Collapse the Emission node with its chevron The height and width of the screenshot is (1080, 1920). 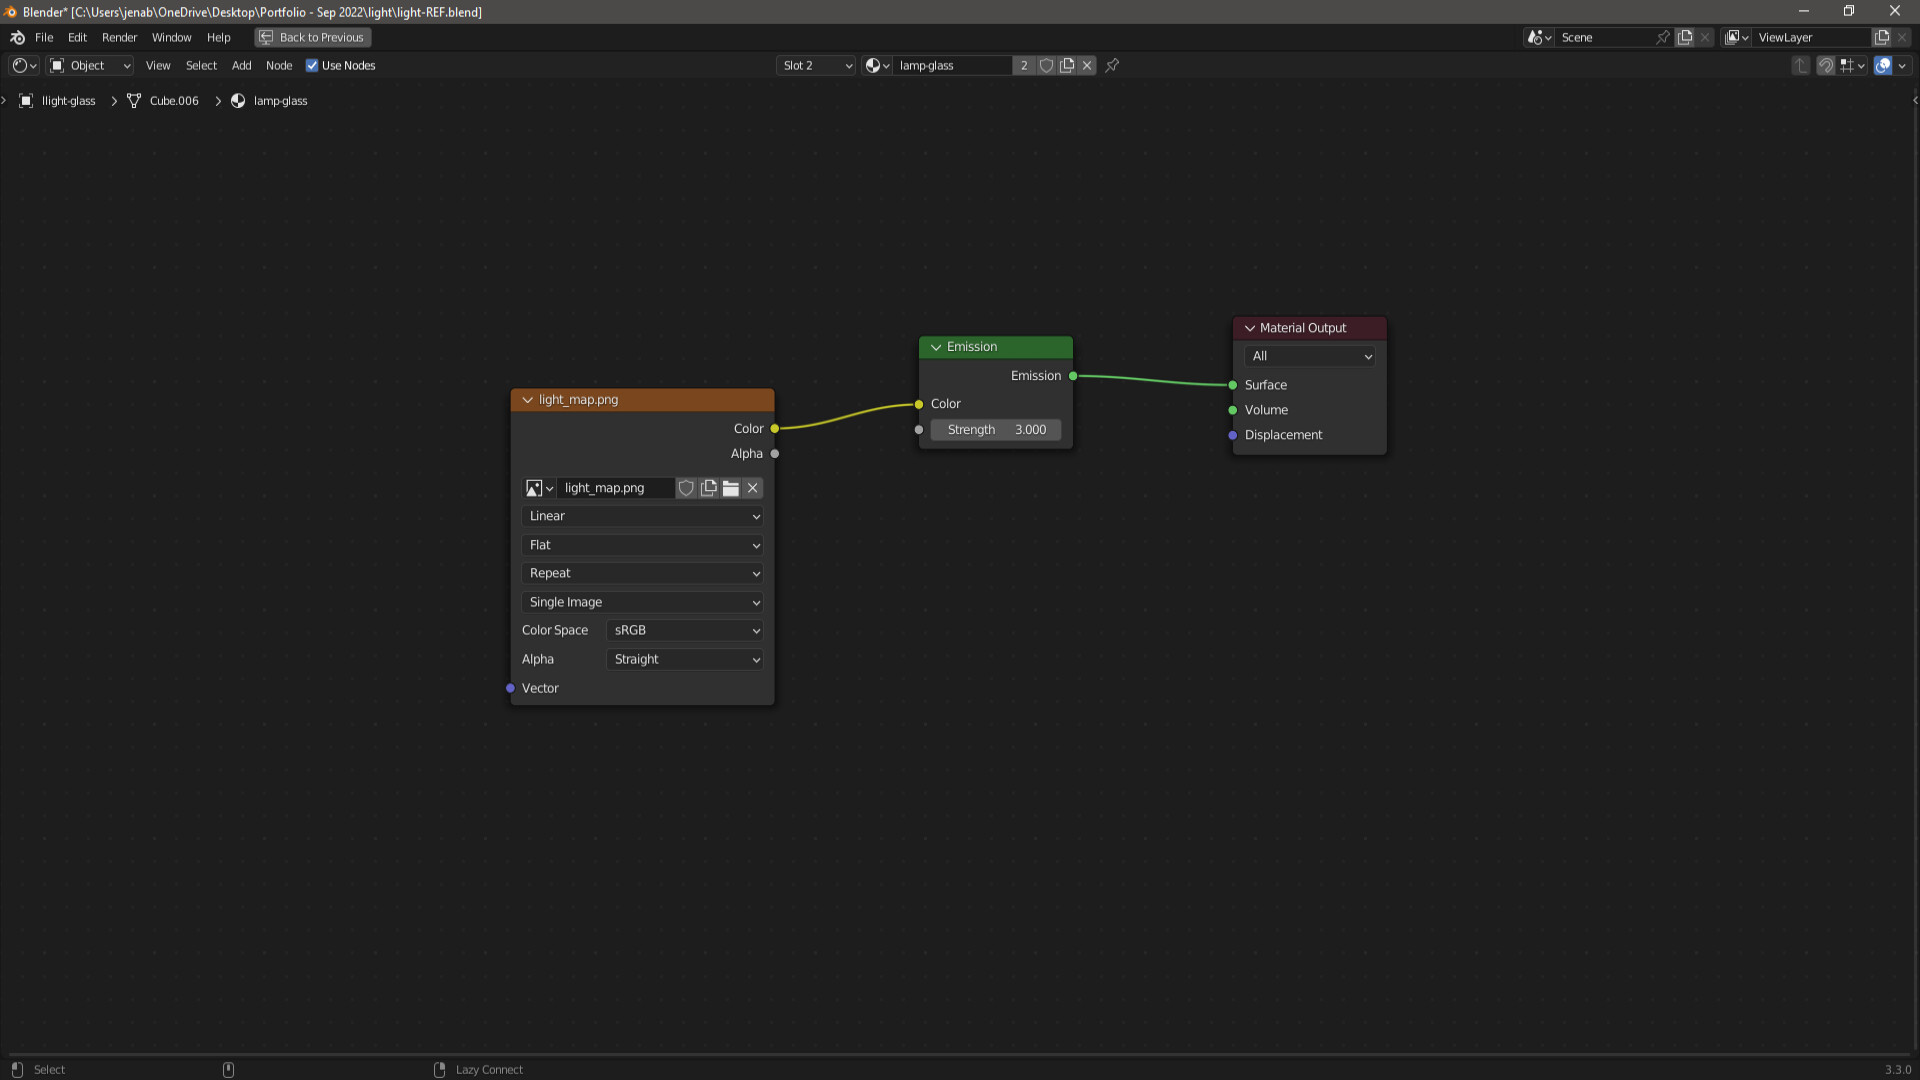click(936, 347)
